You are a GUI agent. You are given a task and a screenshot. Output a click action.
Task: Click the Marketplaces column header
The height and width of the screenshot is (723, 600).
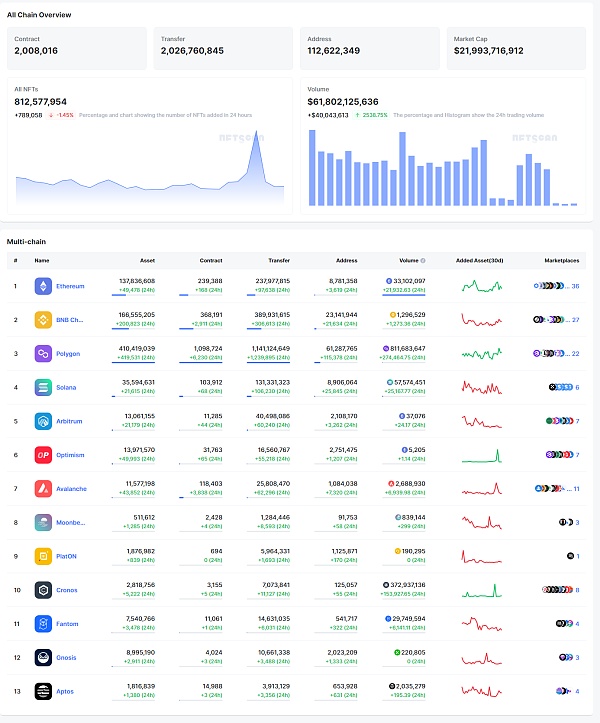(x=561, y=261)
